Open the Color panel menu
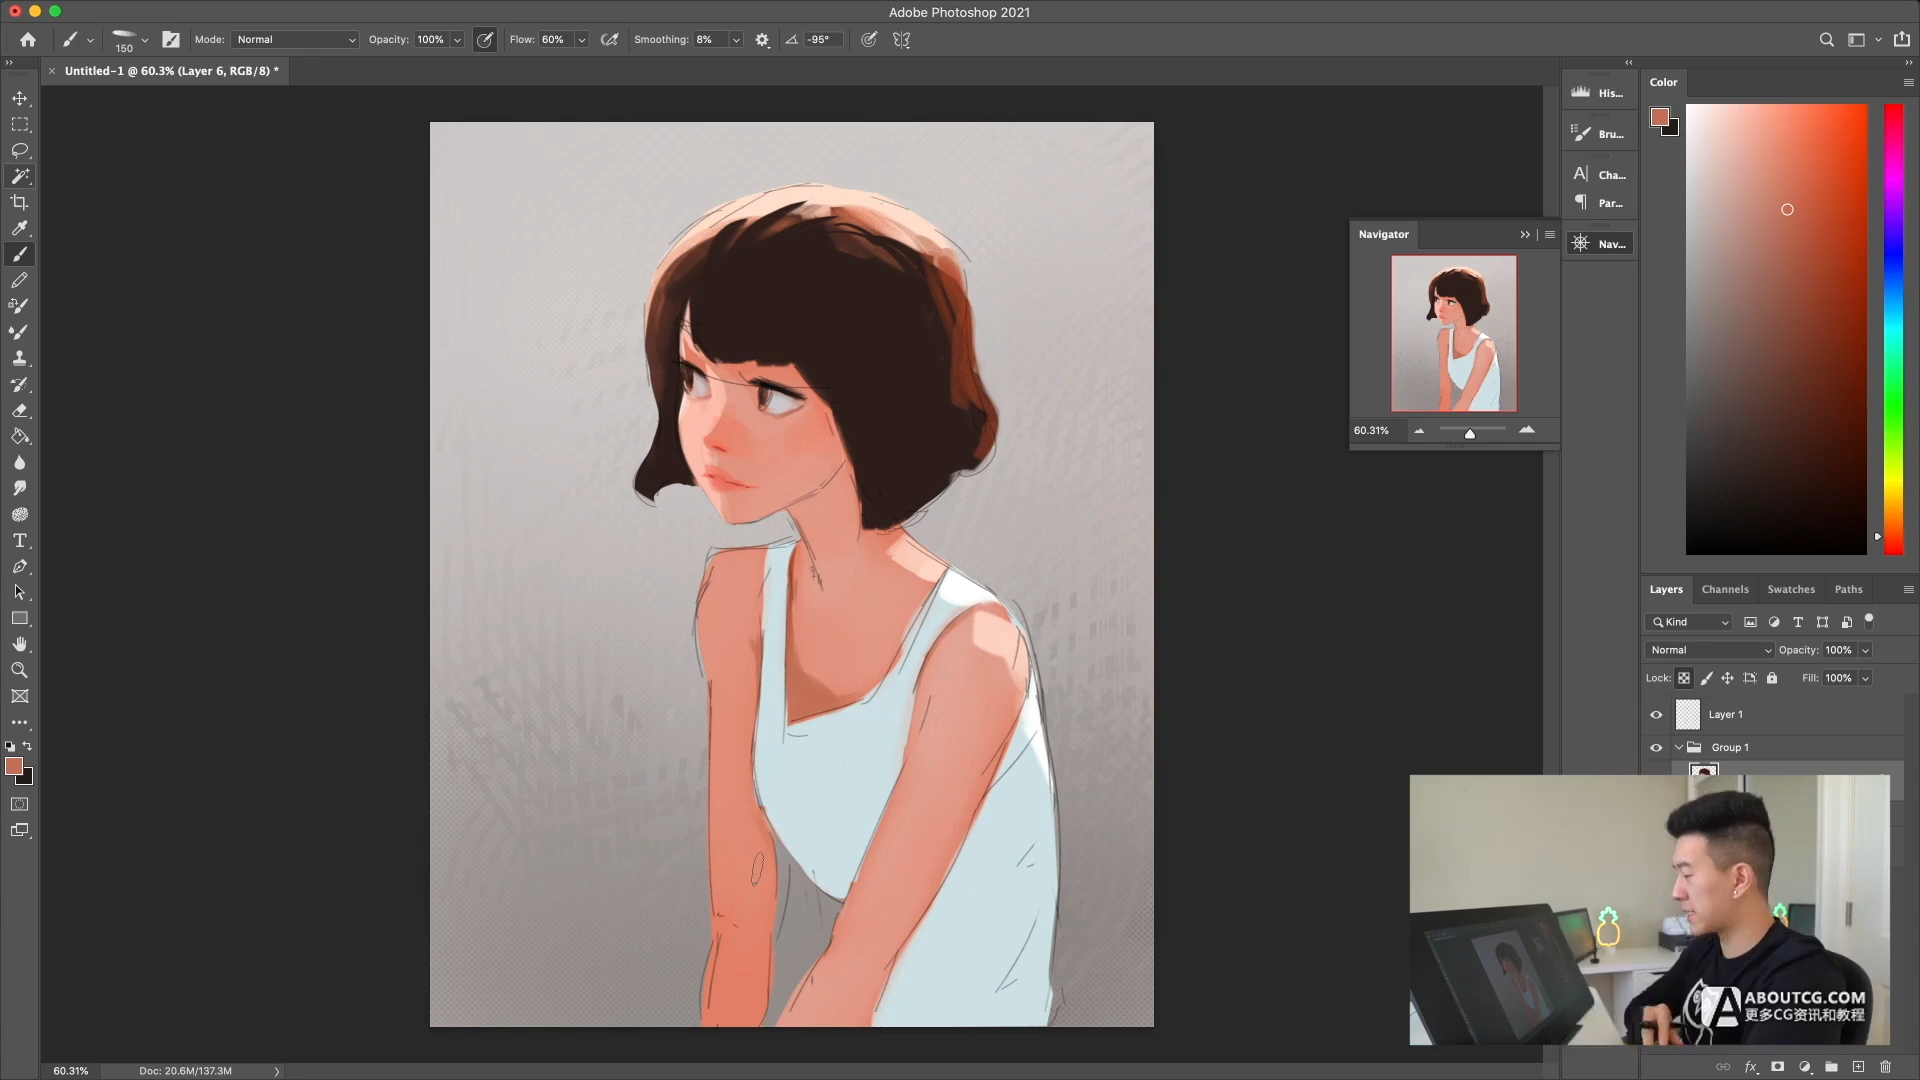 coord(1908,83)
